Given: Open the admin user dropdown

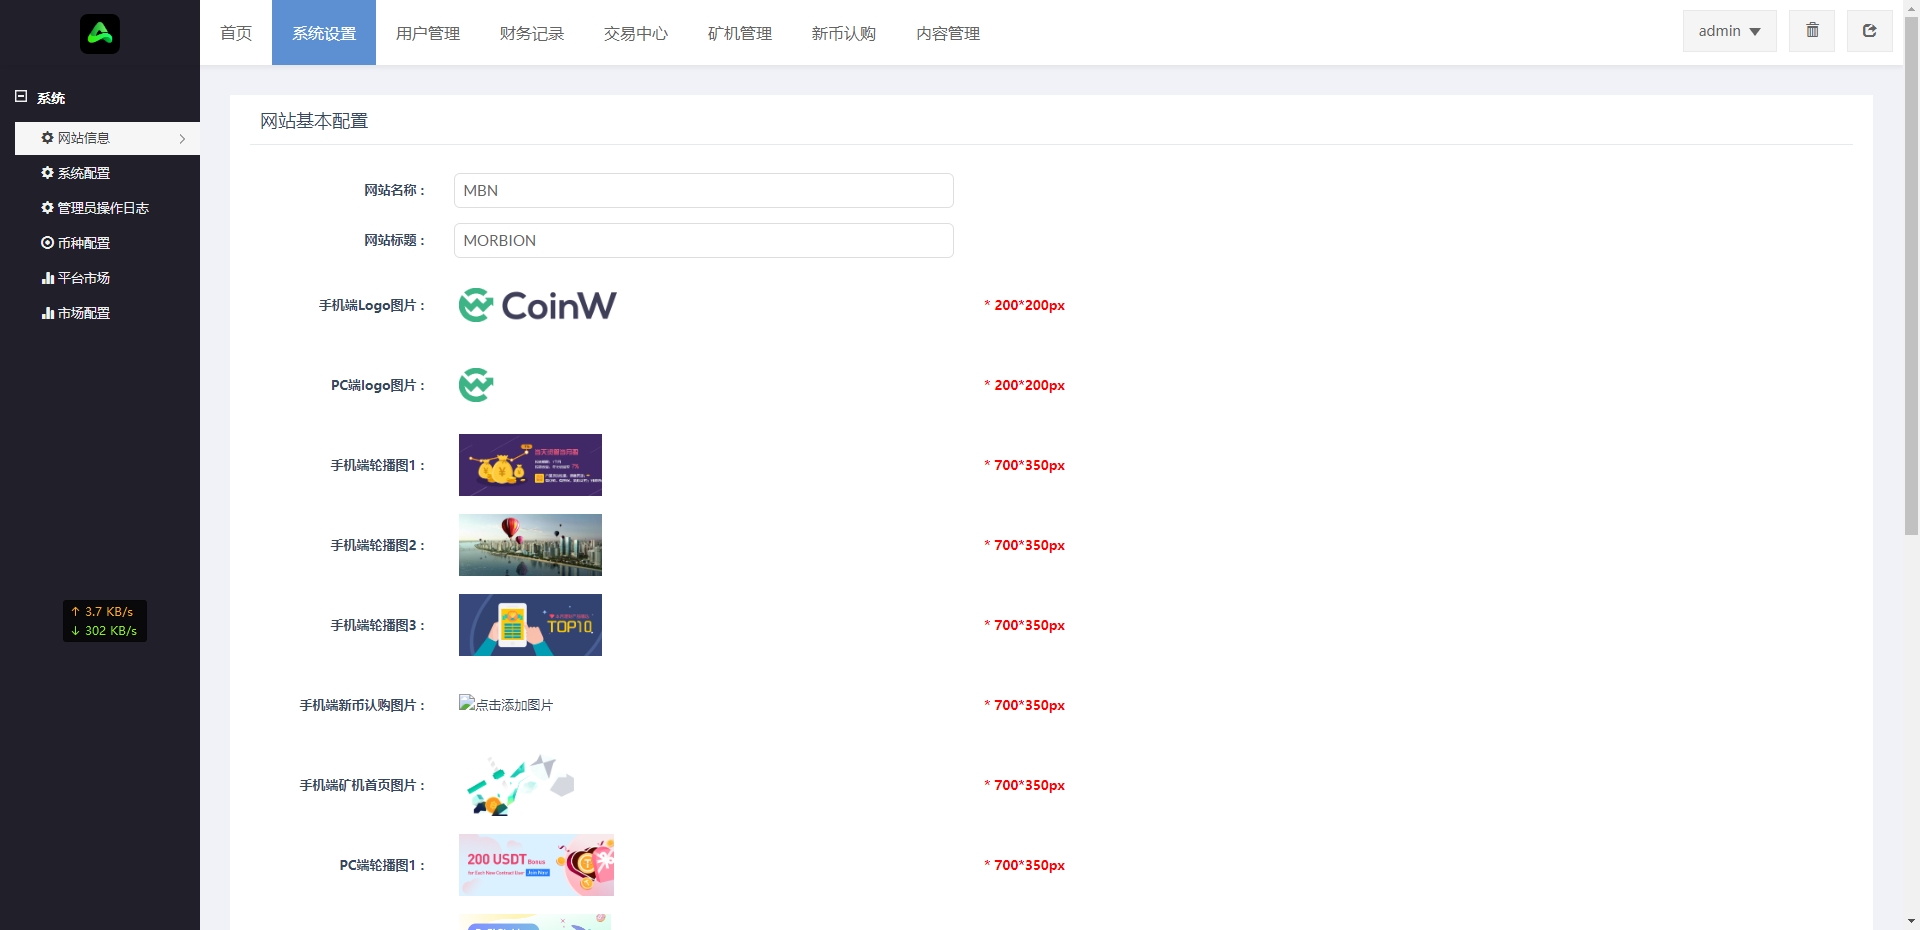Looking at the screenshot, I should click(1729, 31).
